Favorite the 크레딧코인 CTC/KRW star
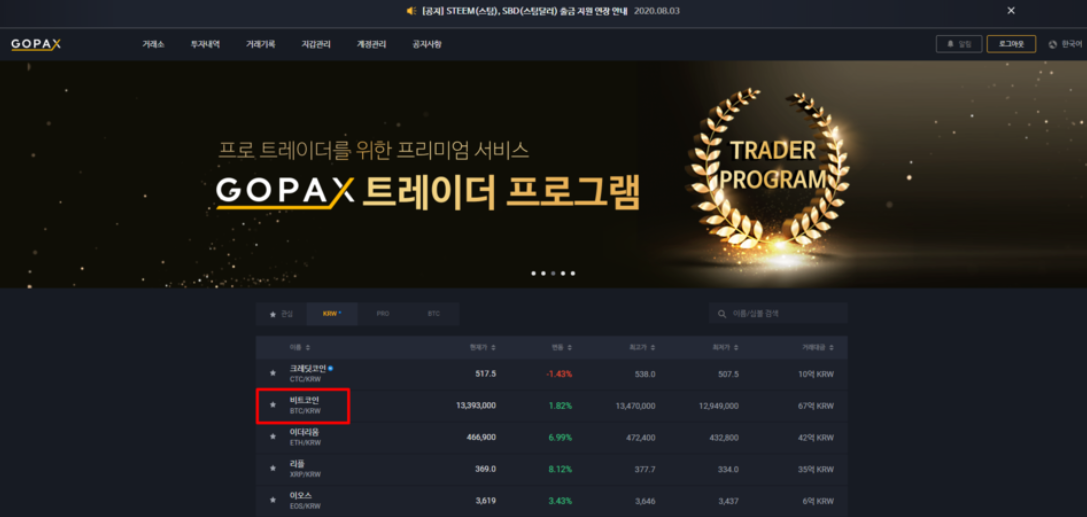The height and width of the screenshot is (517, 1087). (x=272, y=374)
